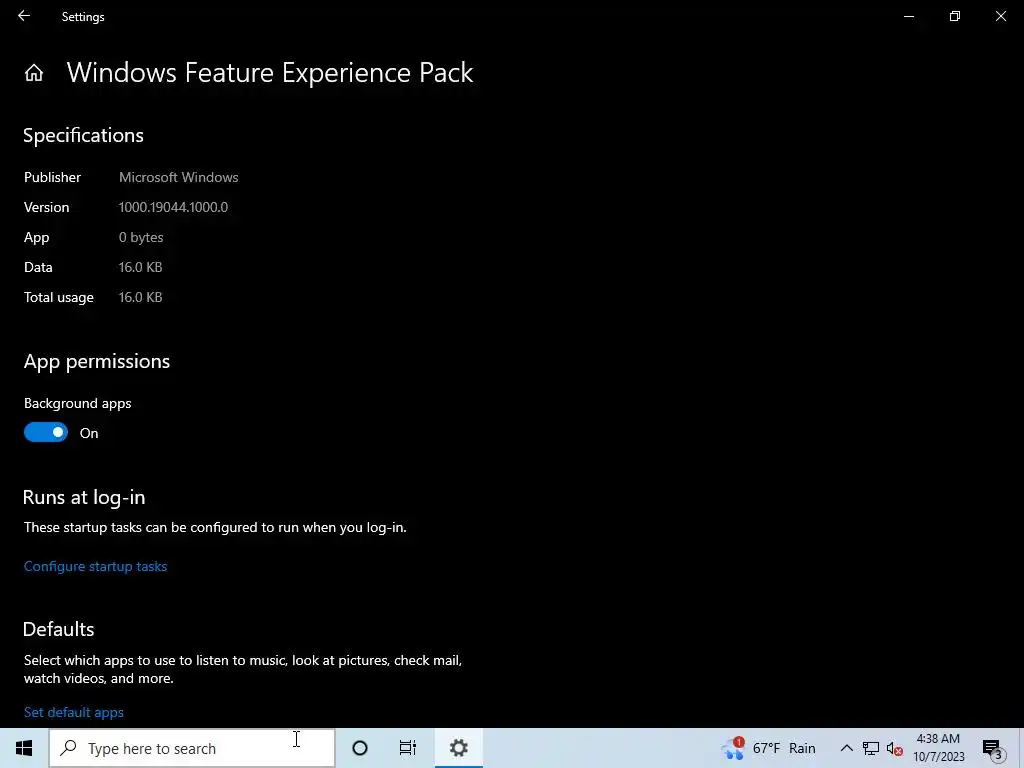Select the Settings gear on the taskbar
The image size is (1024, 768).
[458, 748]
